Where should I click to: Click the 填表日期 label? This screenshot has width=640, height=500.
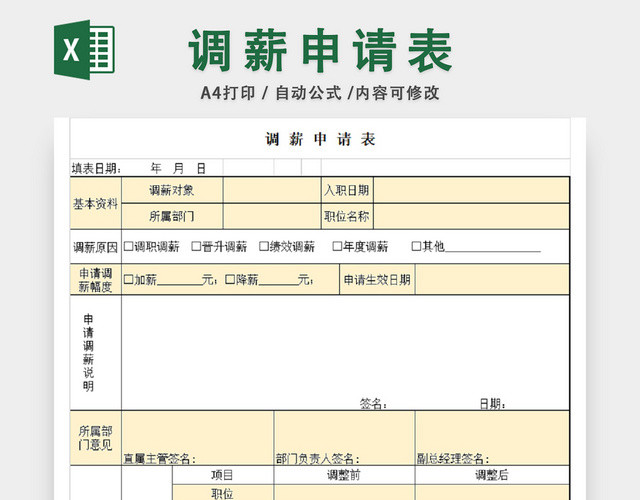coord(96,168)
